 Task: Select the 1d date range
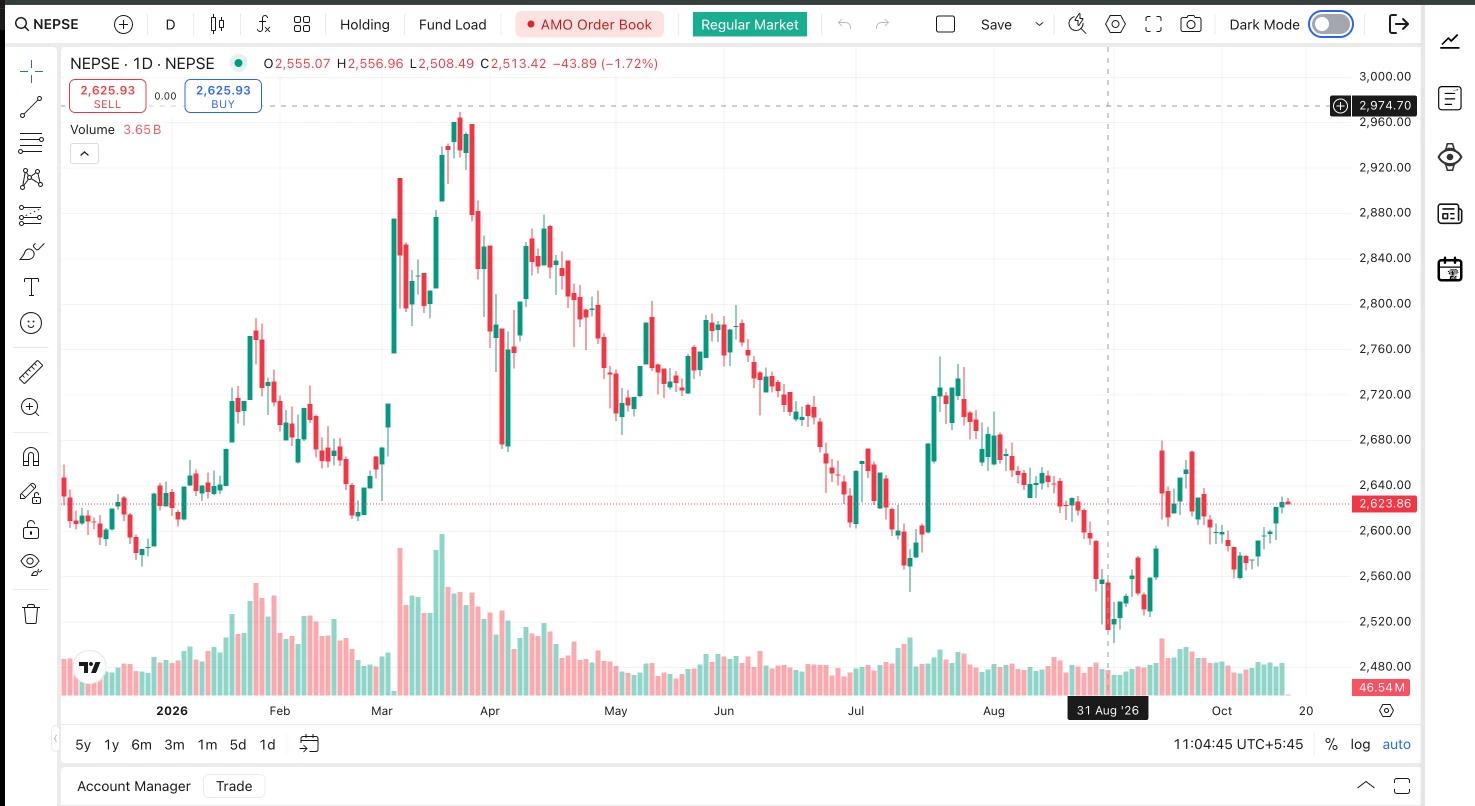click(267, 744)
